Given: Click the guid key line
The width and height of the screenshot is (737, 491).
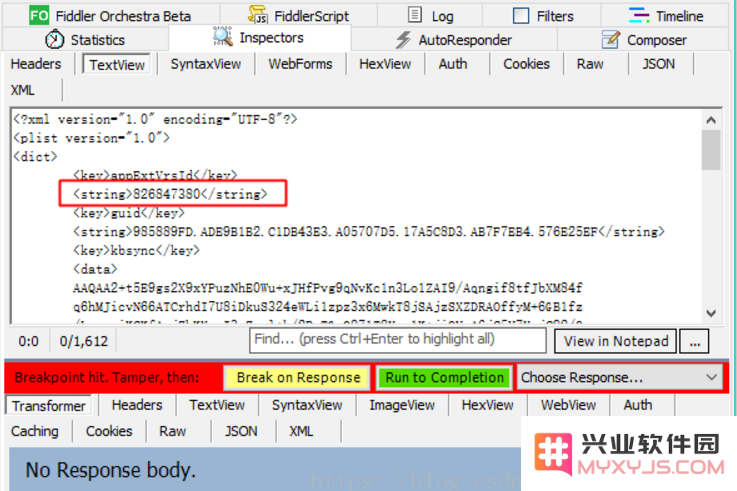Looking at the screenshot, I should (129, 213).
